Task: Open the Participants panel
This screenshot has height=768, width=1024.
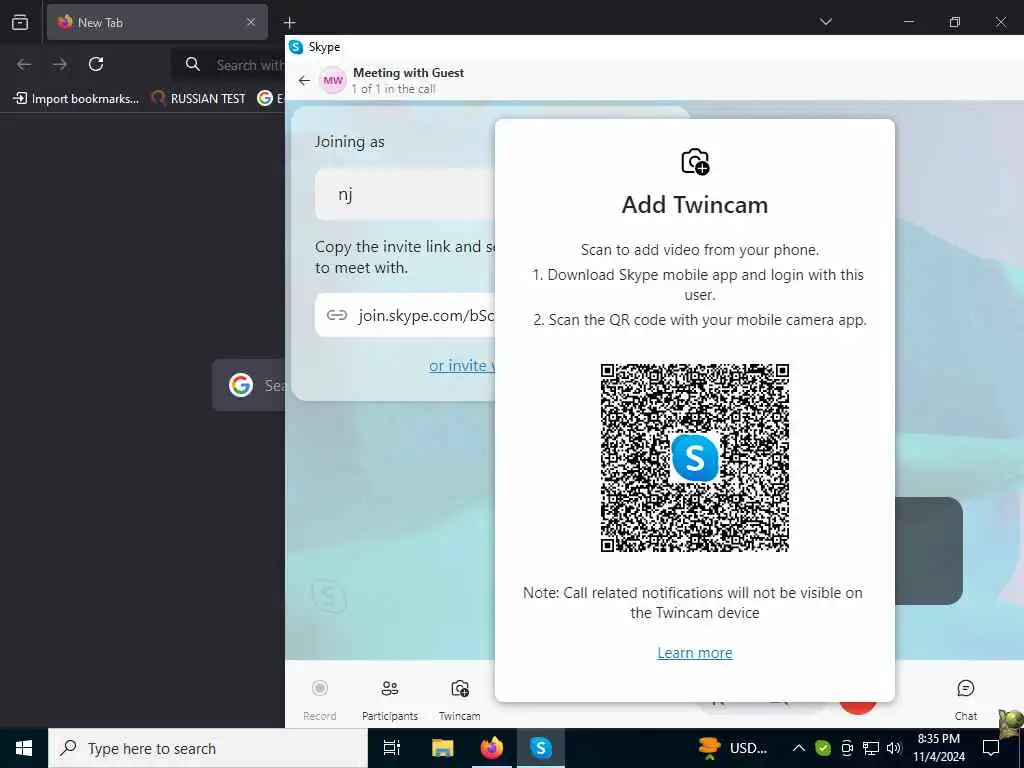Action: point(390,699)
